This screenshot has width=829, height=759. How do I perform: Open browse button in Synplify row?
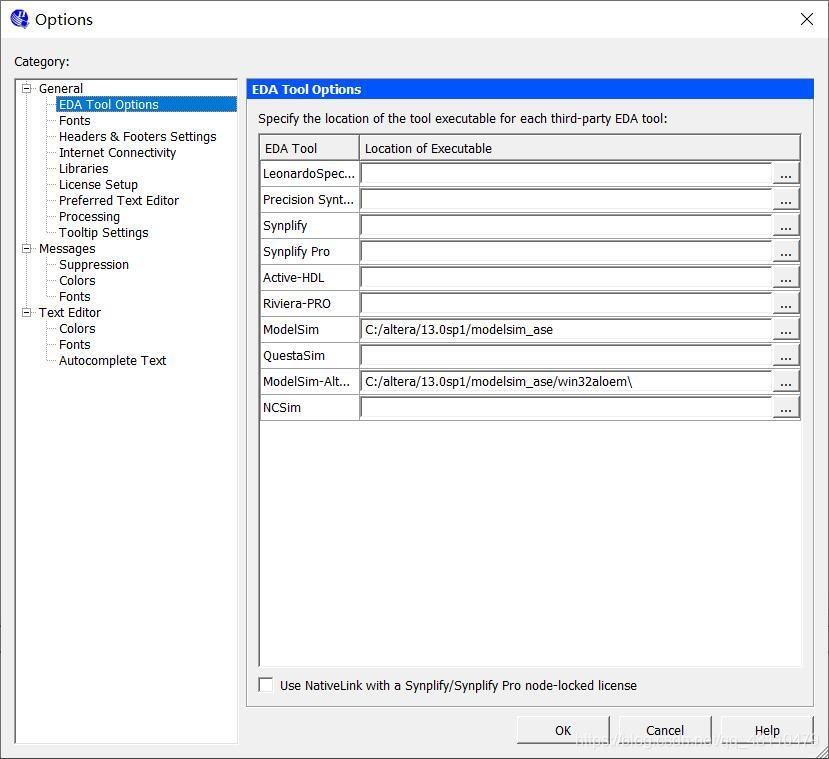(x=786, y=225)
